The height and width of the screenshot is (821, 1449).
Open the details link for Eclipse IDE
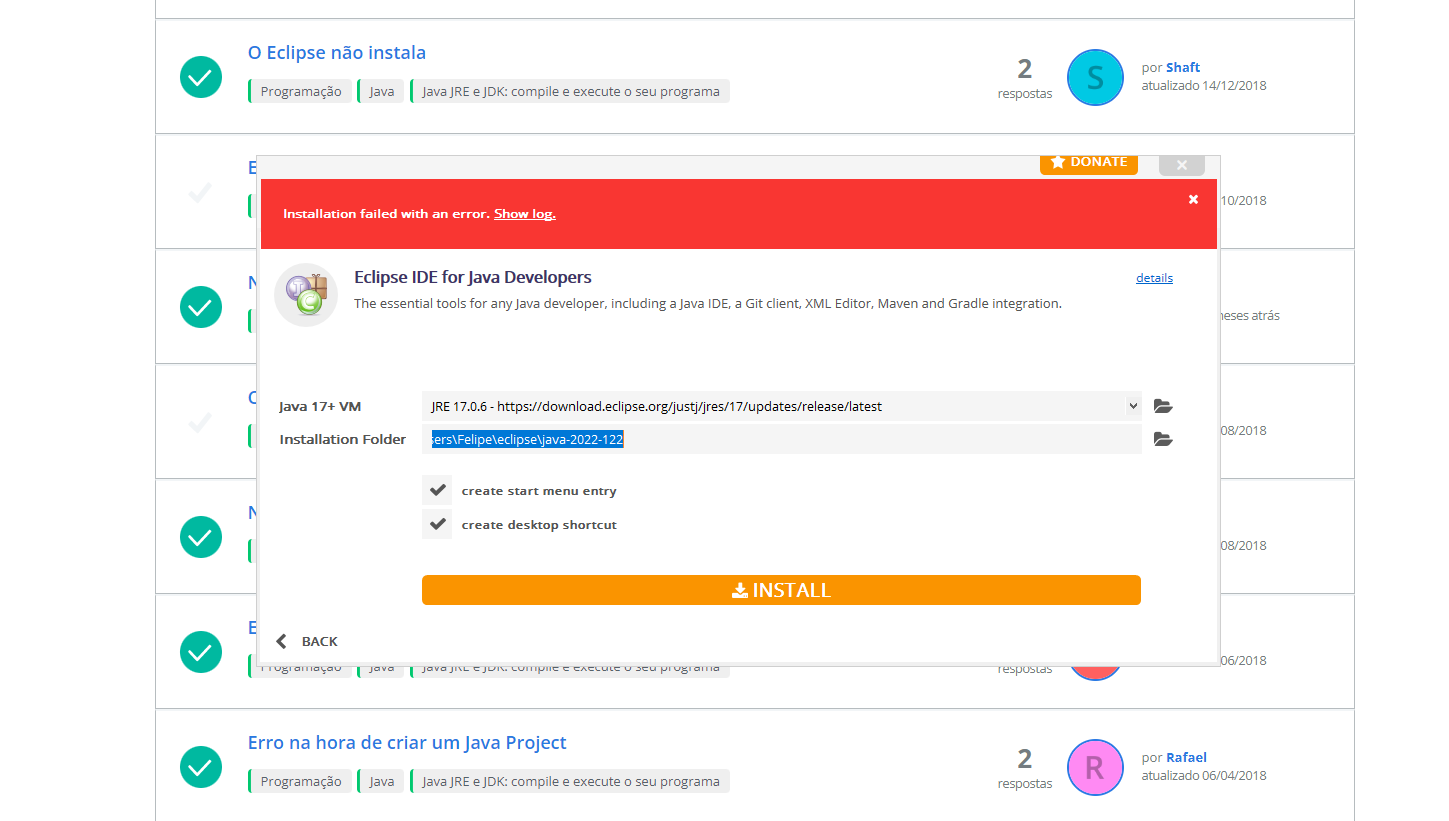coord(1154,278)
